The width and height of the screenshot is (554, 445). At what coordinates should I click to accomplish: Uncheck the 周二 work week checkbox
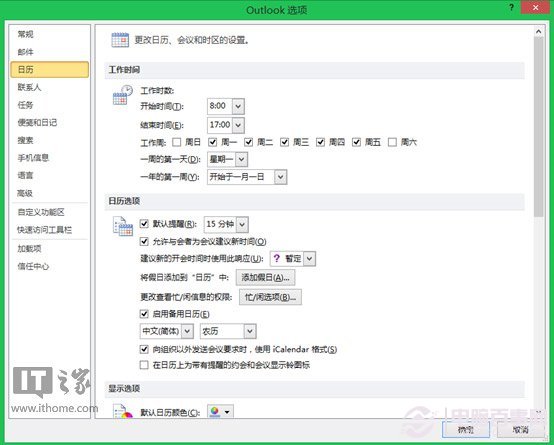tap(248, 142)
